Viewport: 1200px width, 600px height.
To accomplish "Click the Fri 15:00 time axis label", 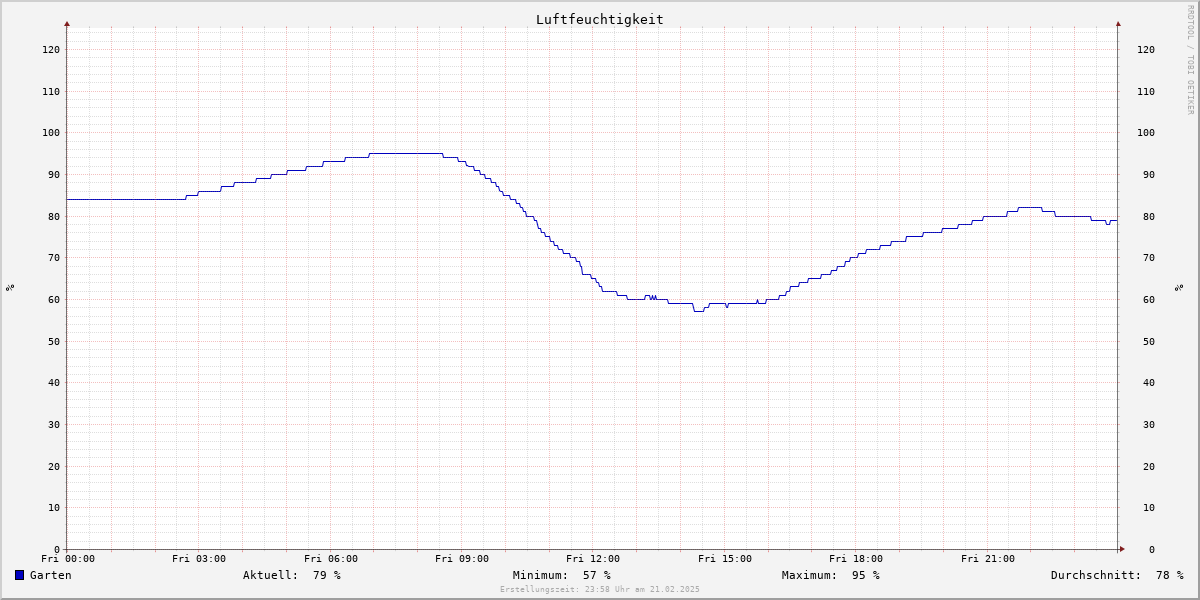I will (x=725, y=559).
